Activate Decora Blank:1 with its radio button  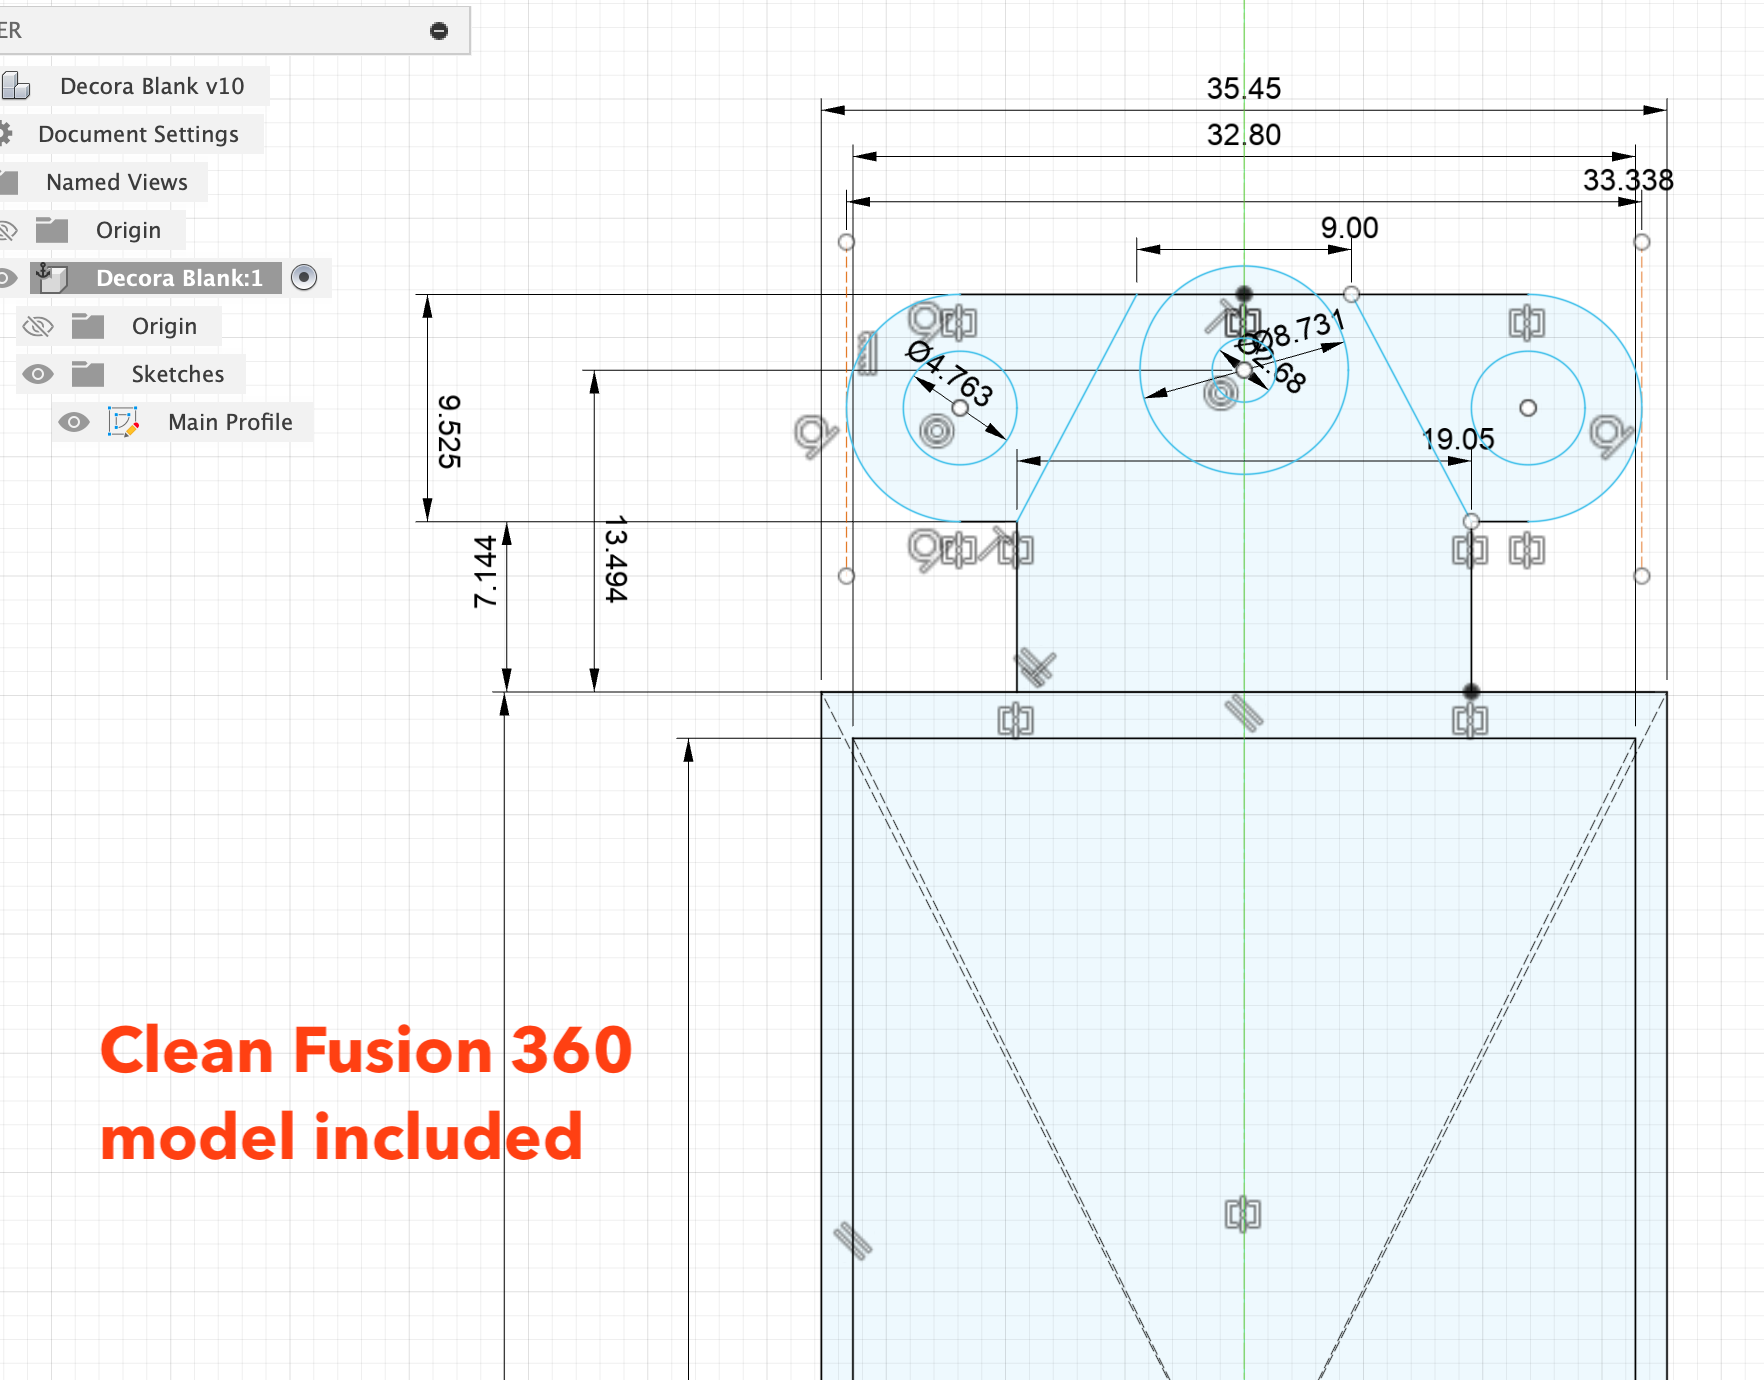click(304, 277)
